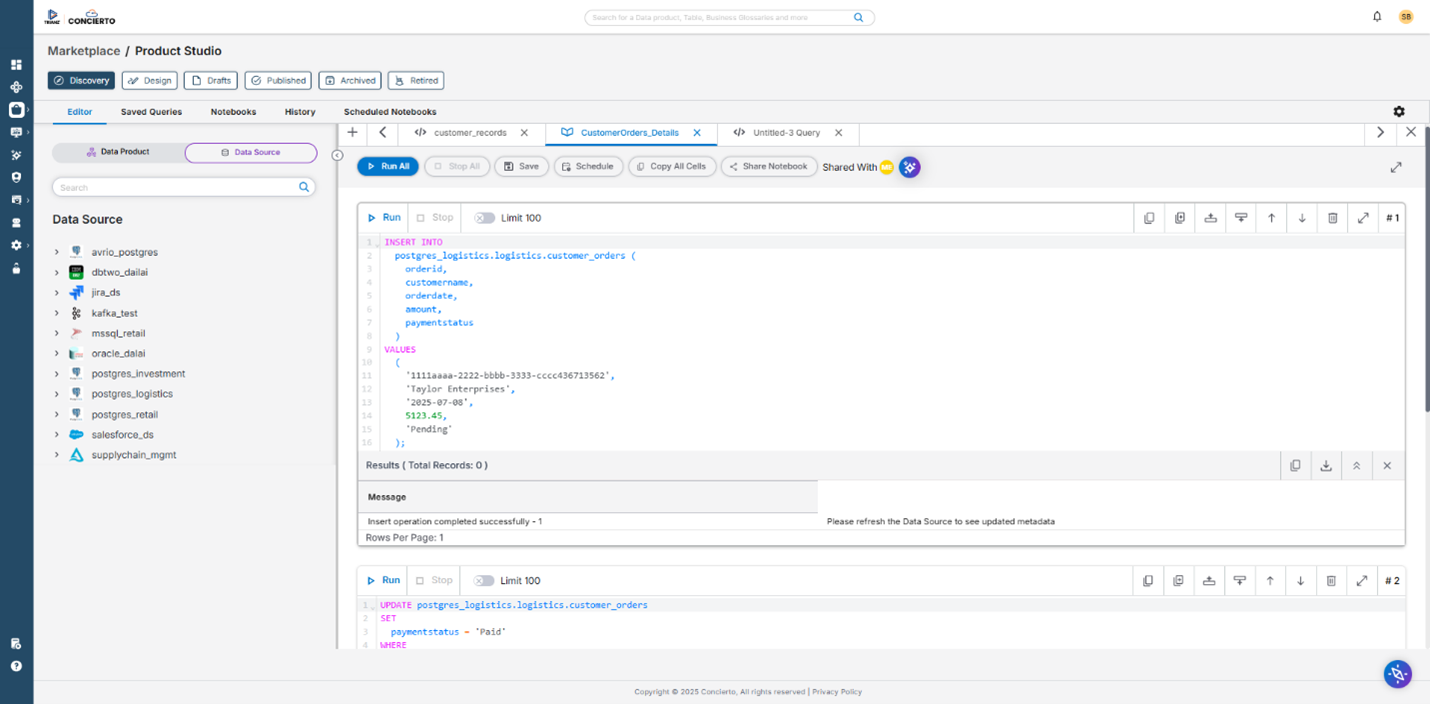Toggle Limit 100 on the first cell
Viewport: 1430px width, 704px height.
coord(484,217)
